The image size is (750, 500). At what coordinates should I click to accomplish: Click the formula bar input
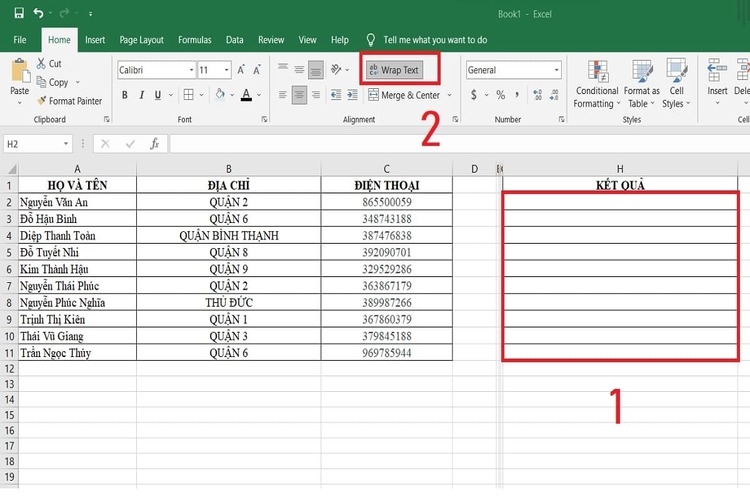459,144
